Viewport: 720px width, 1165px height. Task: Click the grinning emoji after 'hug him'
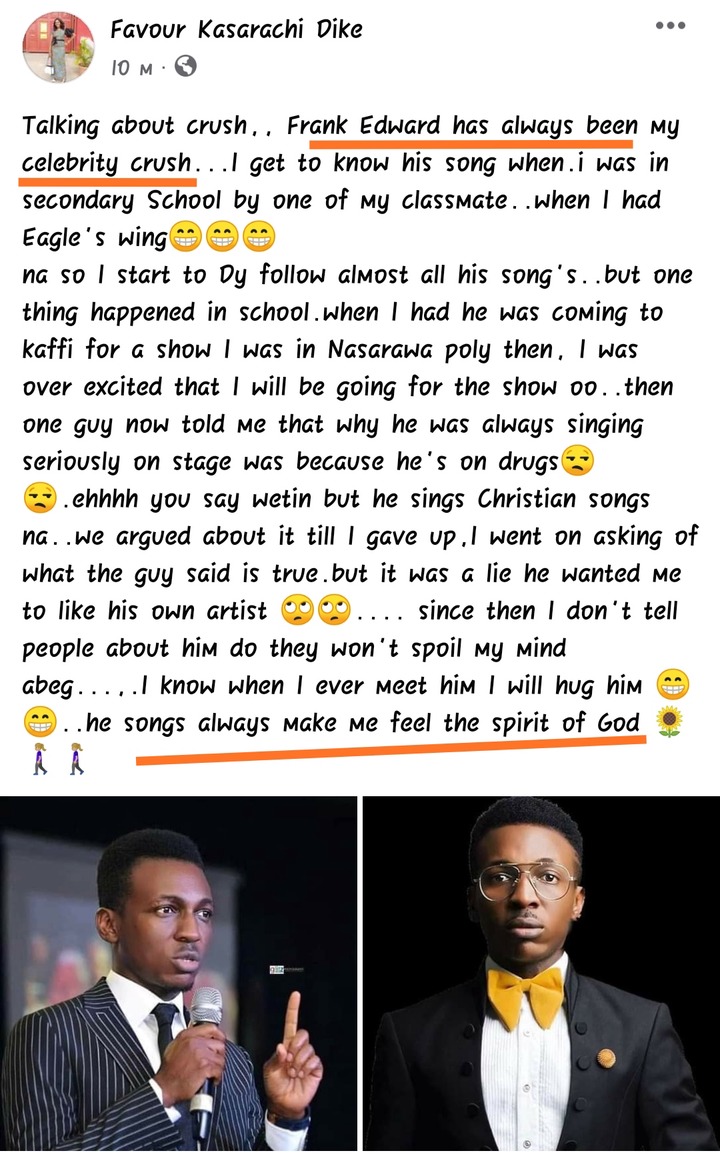click(672, 685)
